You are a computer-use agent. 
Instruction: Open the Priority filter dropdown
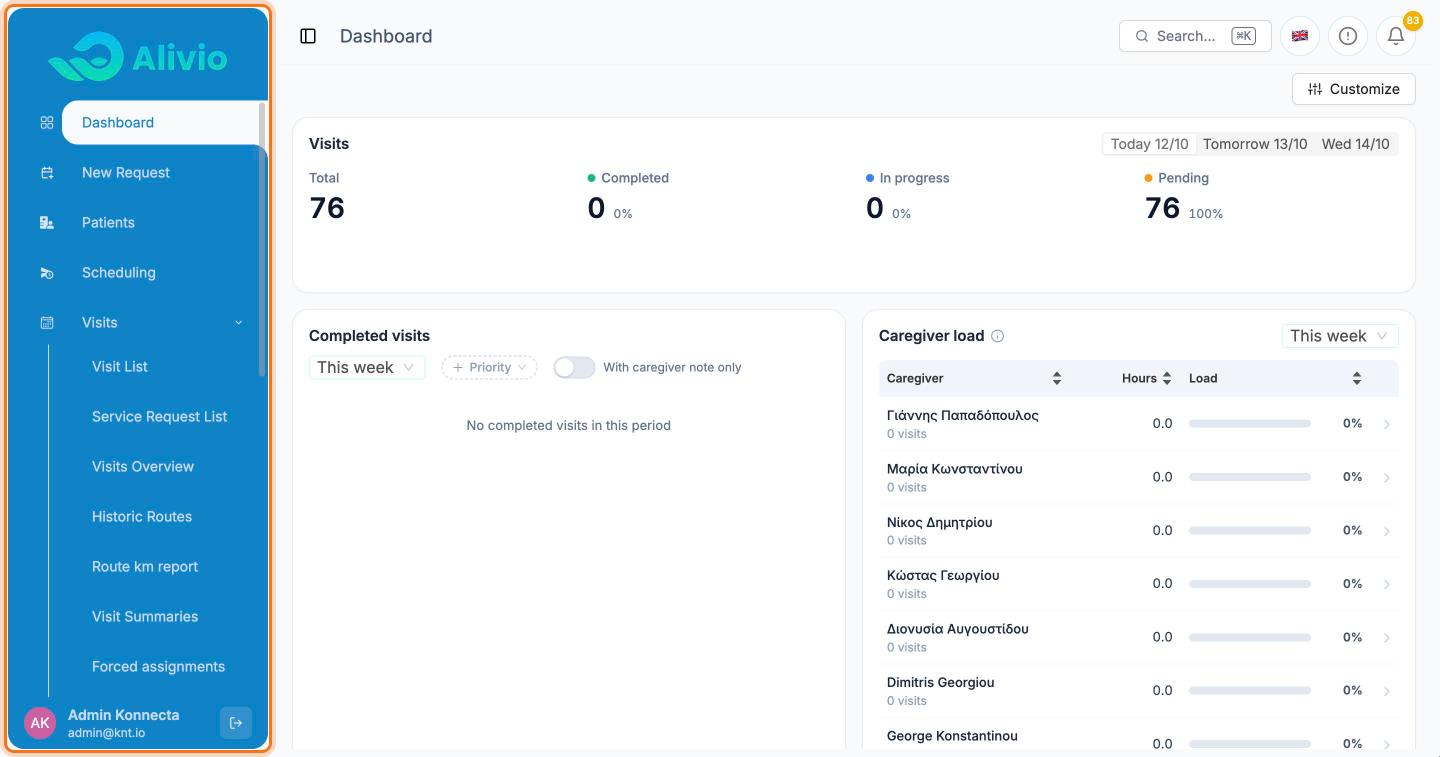click(489, 367)
